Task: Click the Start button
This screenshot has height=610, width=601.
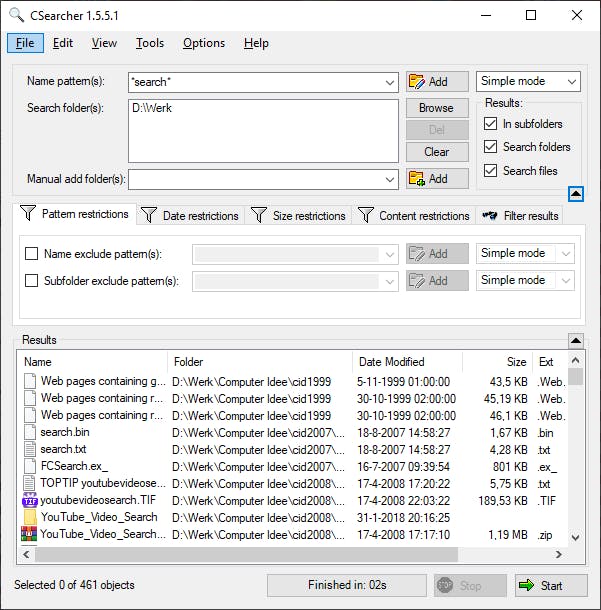Action: 551,585
